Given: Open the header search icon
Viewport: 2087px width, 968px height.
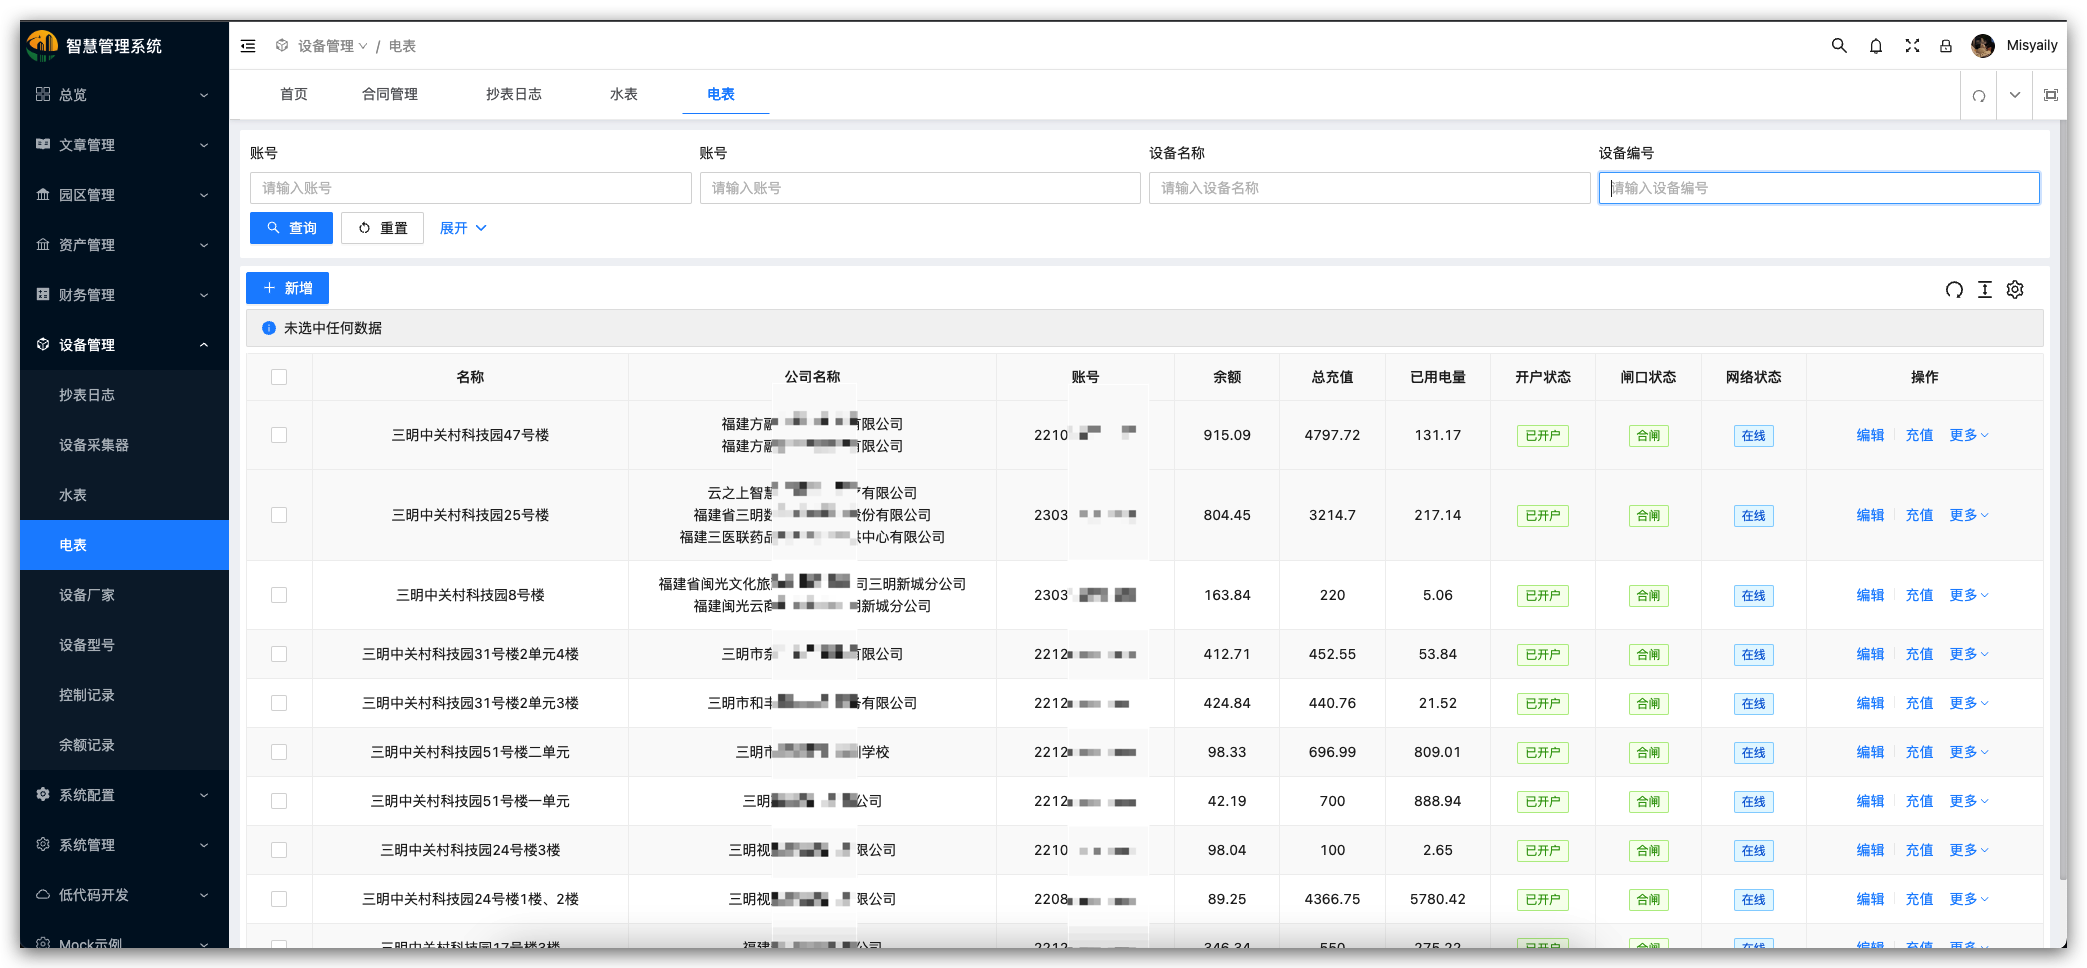Looking at the screenshot, I should click(x=1839, y=46).
